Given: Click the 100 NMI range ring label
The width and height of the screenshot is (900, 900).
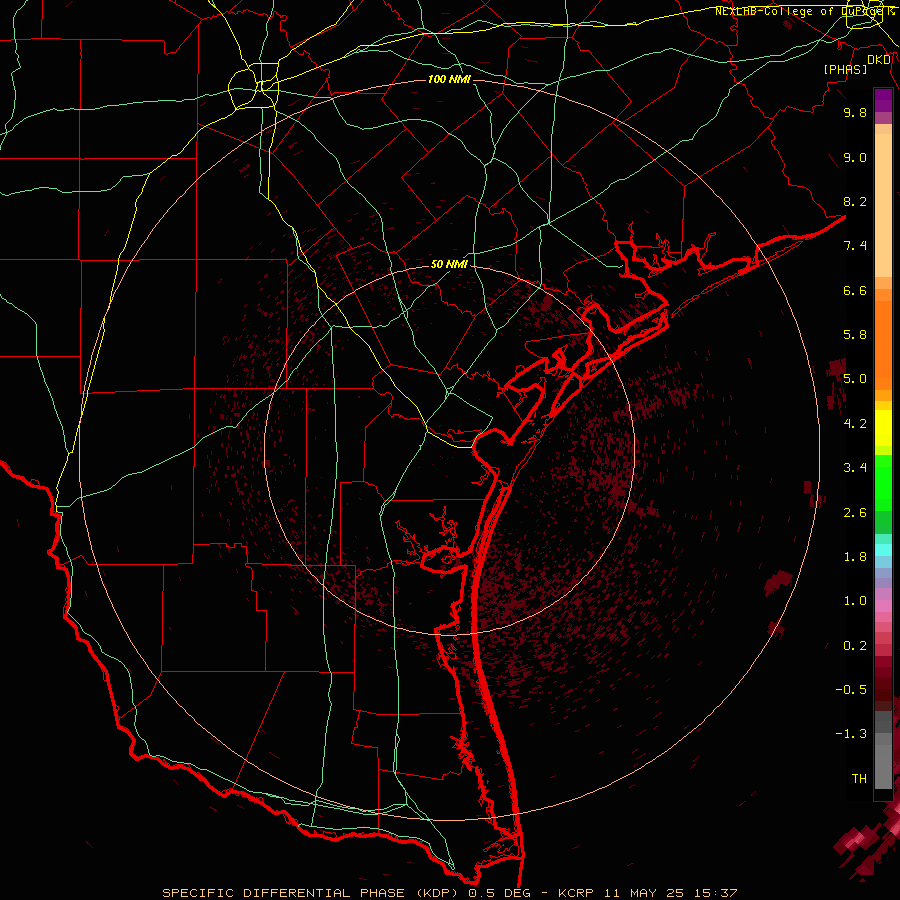Looking at the screenshot, I should (x=449, y=79).
